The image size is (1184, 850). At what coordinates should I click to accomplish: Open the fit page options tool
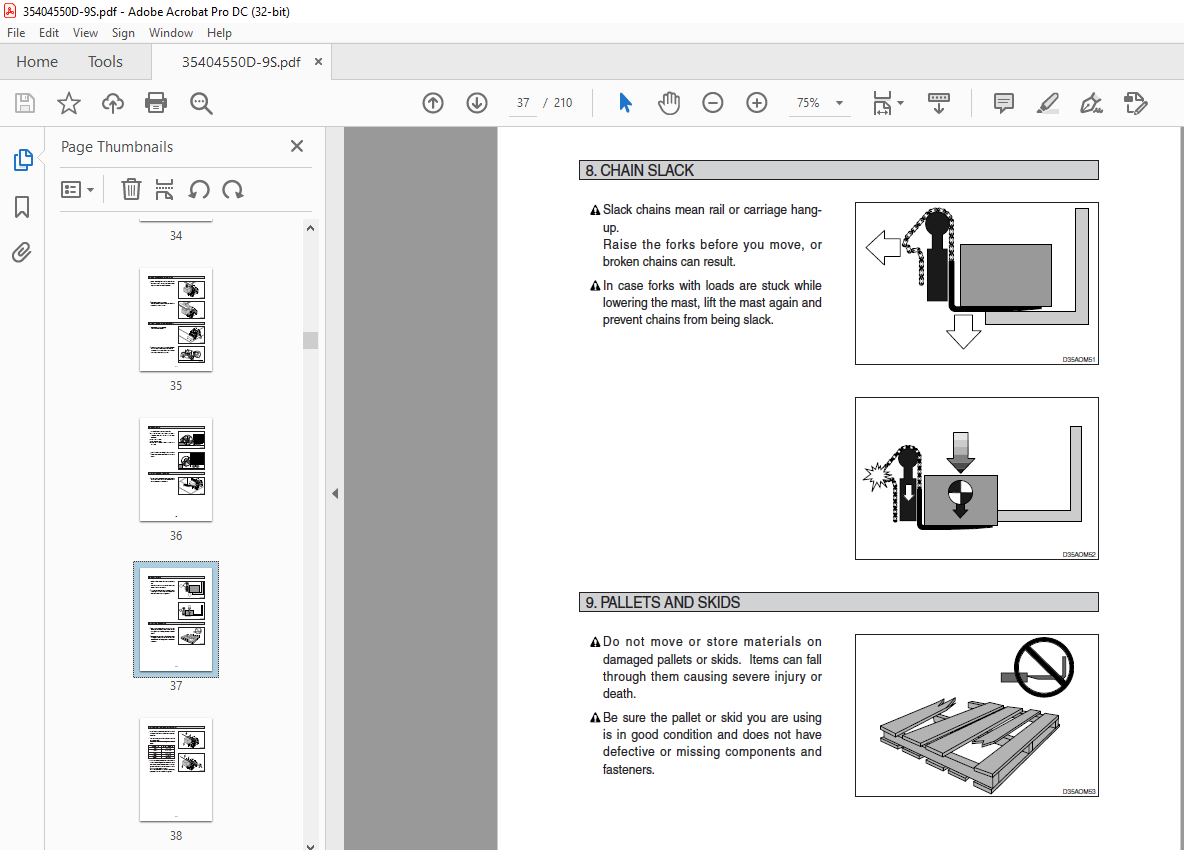pyautogui.click(x=882, y=103)
